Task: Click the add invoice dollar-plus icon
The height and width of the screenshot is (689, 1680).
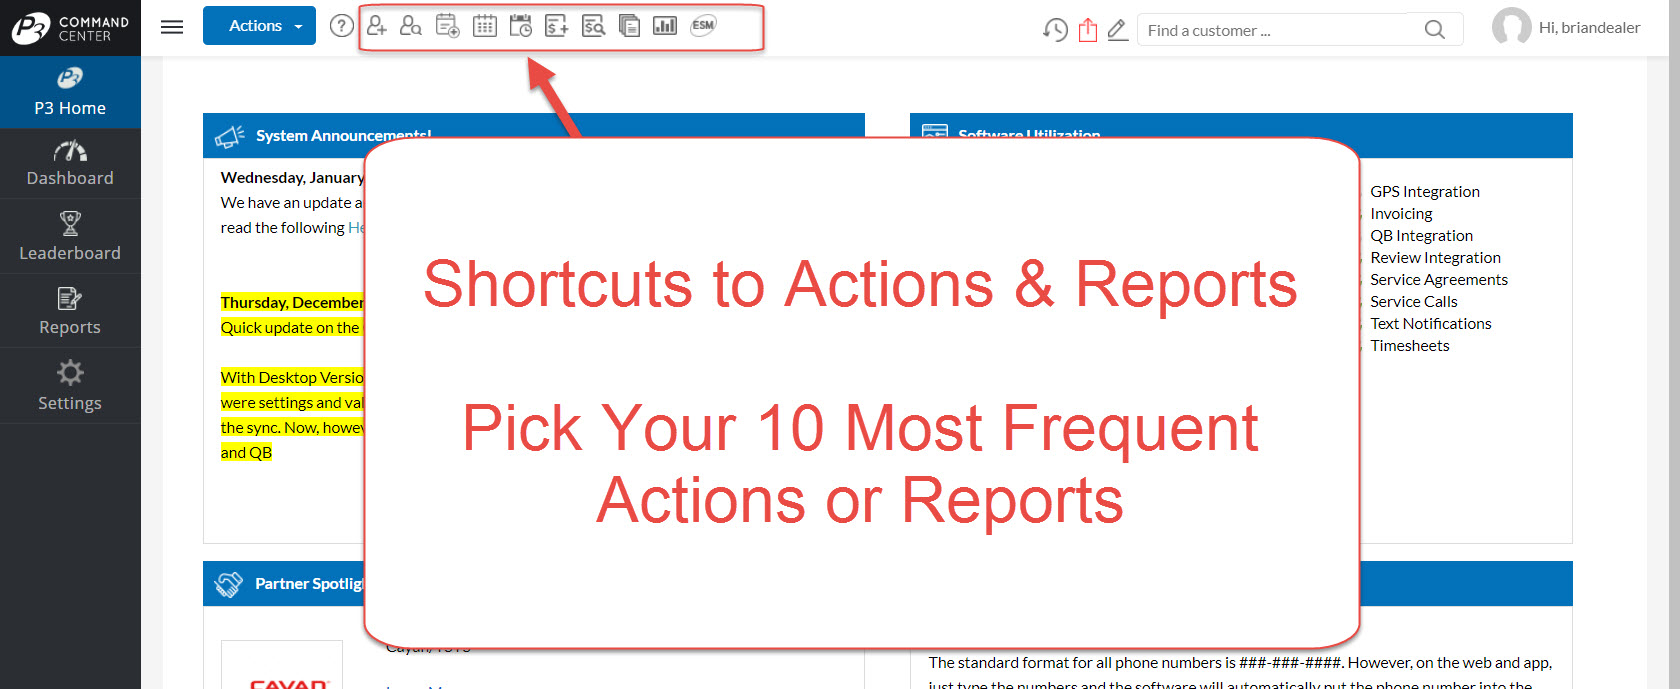Action: coord(557,26)
